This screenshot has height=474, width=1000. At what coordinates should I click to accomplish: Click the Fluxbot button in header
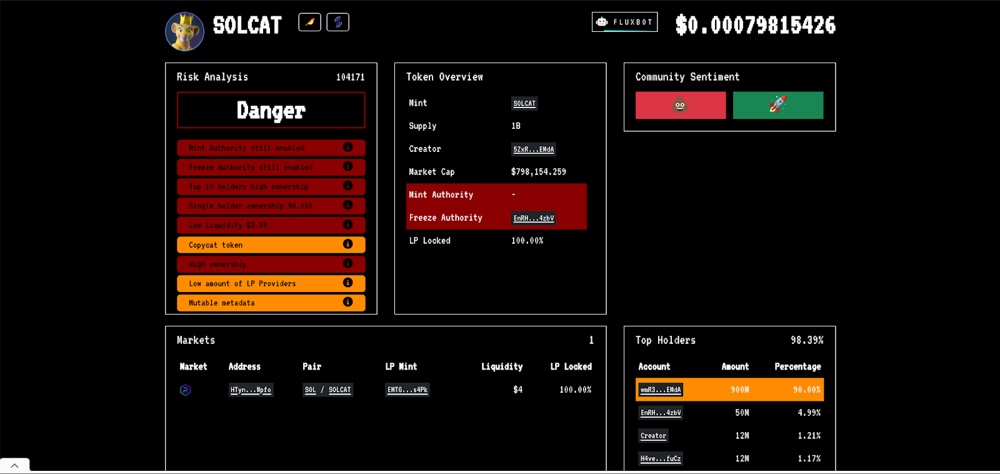(x=625, y=22)
